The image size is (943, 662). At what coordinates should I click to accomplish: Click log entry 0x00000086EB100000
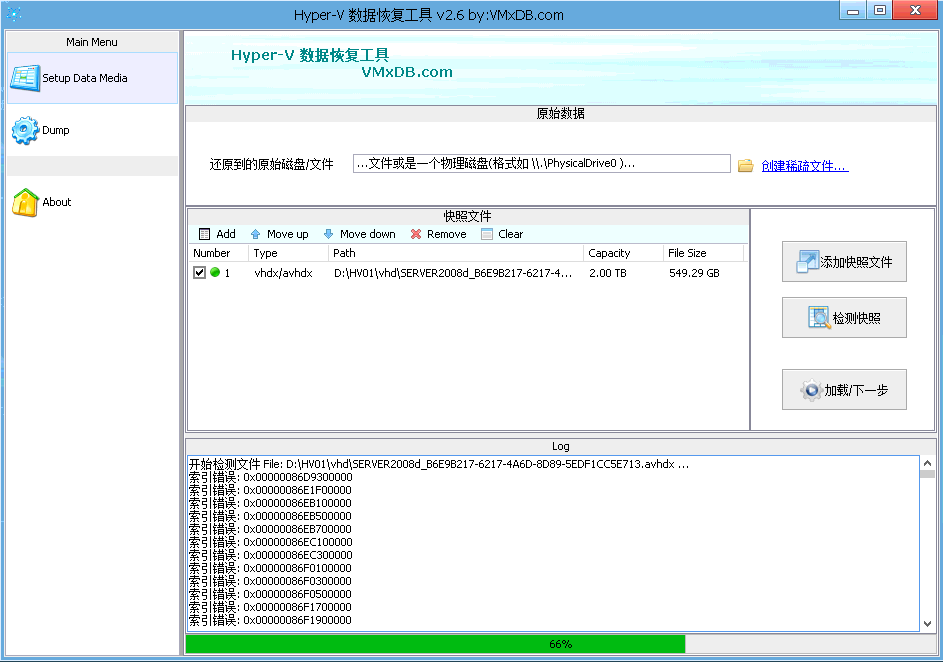[x=271, y=503]
